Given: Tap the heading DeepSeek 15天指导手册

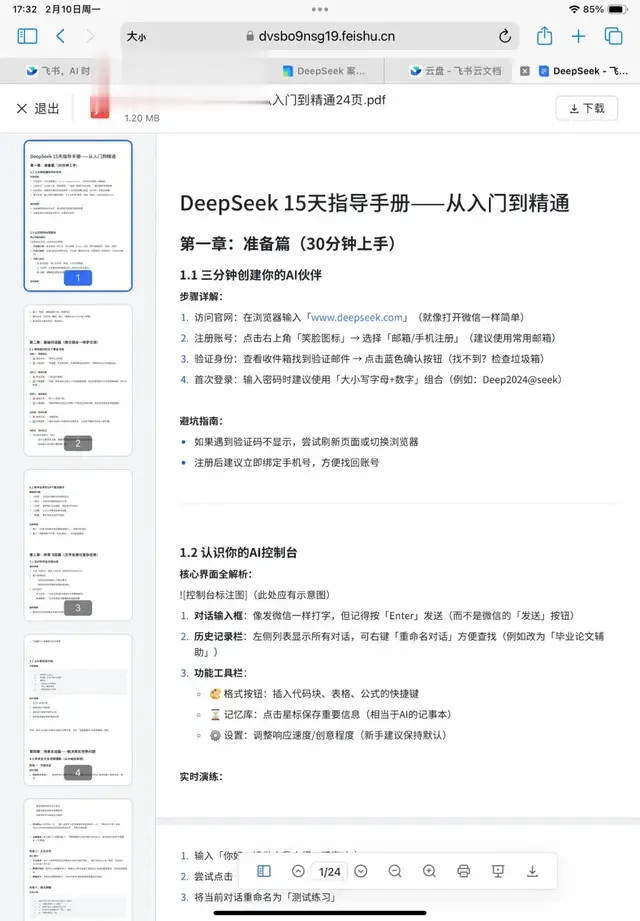Looking at the screenshot, I should click(375, 203).
